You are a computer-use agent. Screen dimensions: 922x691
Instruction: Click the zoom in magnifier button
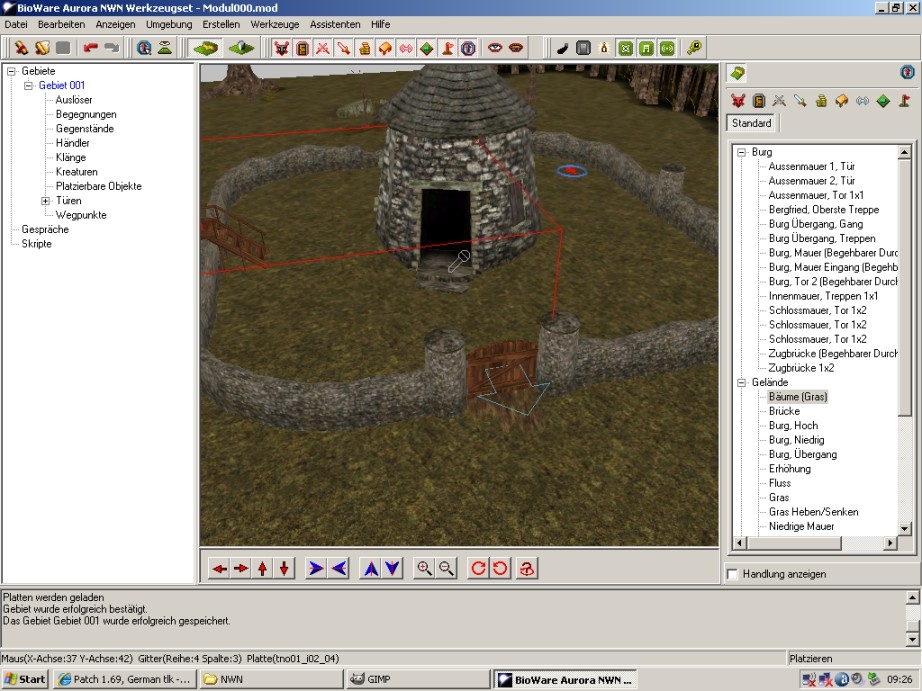(x=425, y=568)
